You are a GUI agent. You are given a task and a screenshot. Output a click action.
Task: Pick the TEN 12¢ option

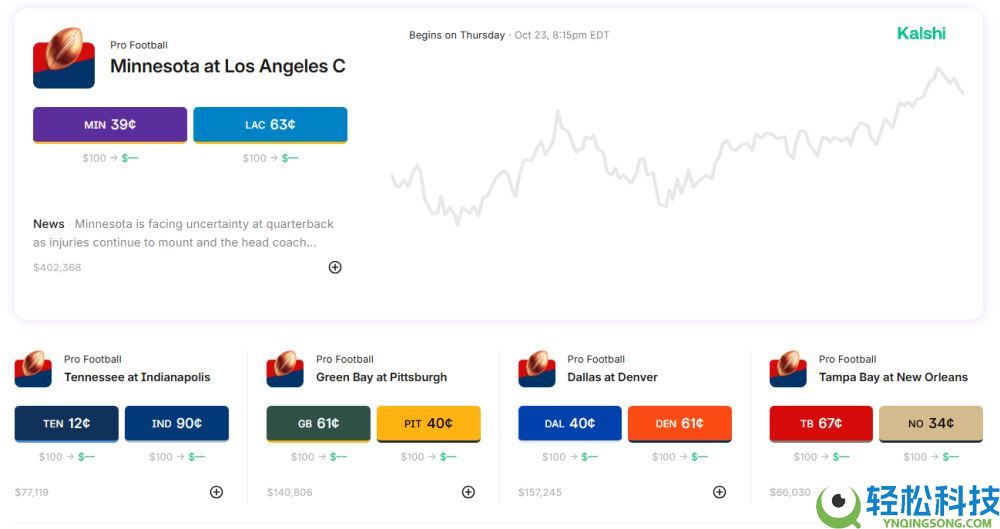pyautogui.click(x=67, y=423)
